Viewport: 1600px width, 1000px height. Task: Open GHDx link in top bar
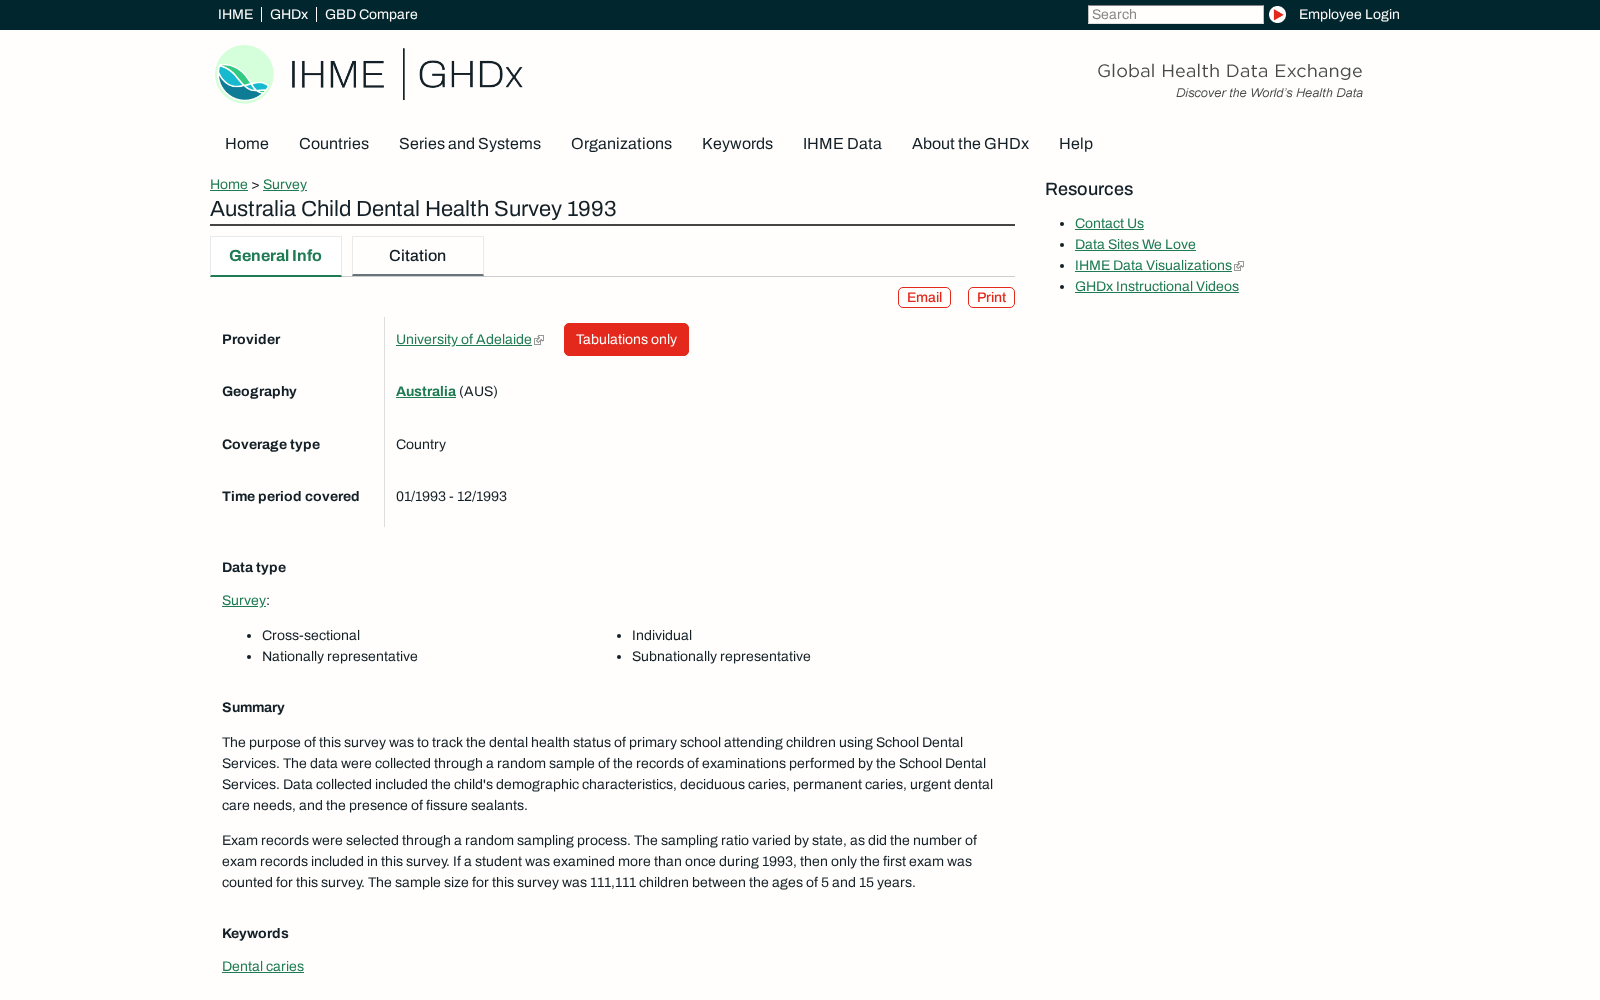(x=289, y=14)
